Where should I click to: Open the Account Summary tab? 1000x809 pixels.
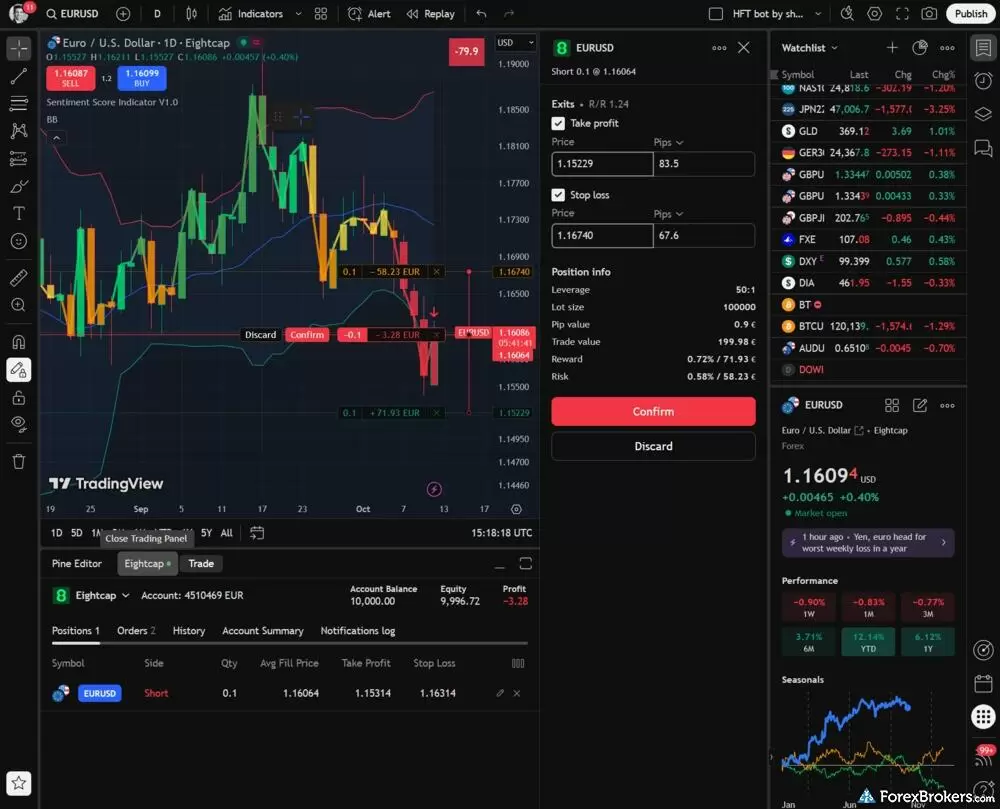(263, 630)
